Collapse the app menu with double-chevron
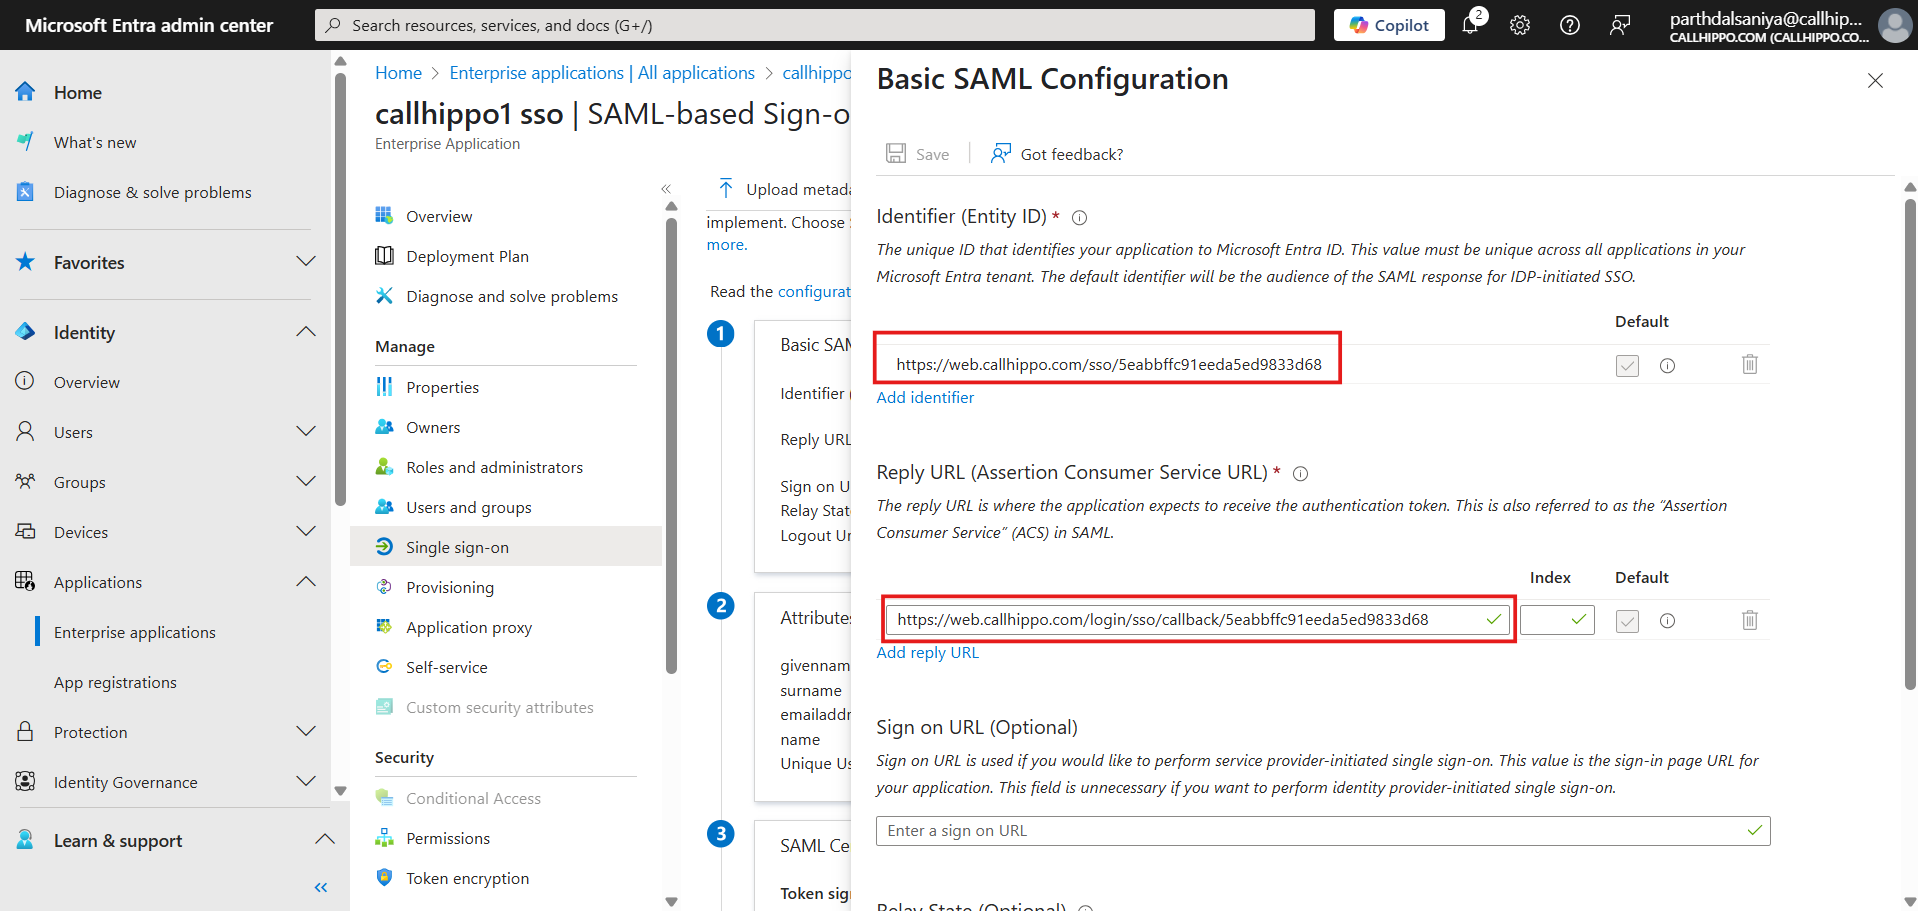Image resolution: width=1918 pixels, height=911 pixels. 666,189
